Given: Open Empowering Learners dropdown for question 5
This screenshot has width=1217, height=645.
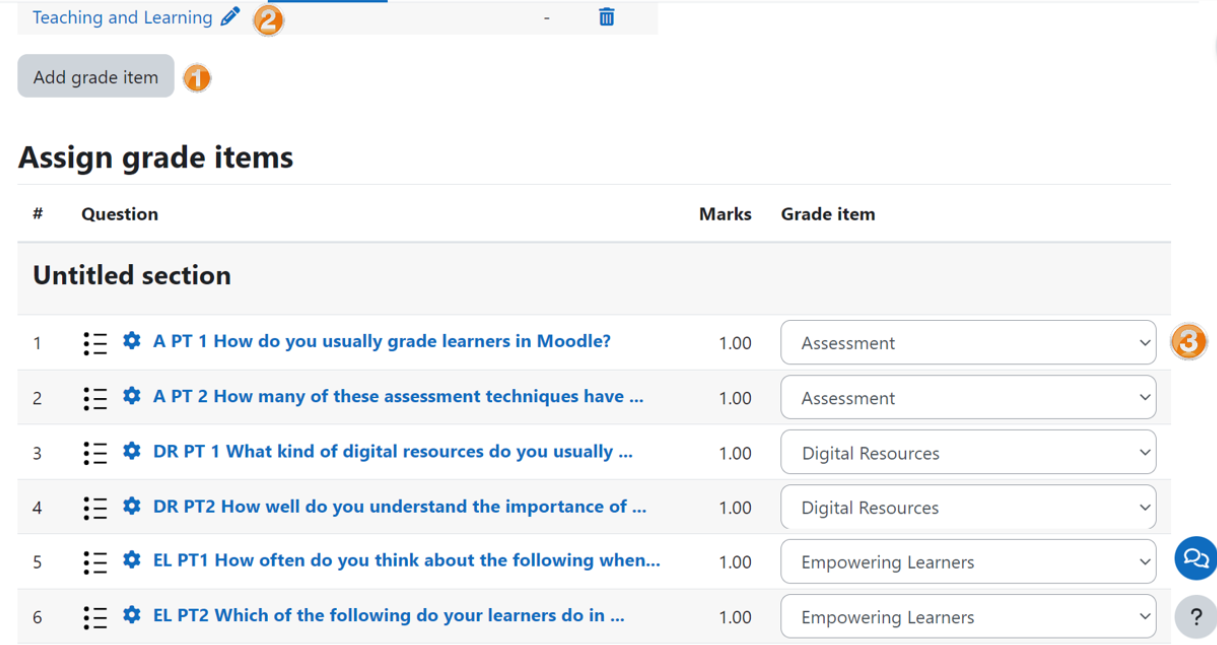Looking at the screenshot, I should pos(967,562).
